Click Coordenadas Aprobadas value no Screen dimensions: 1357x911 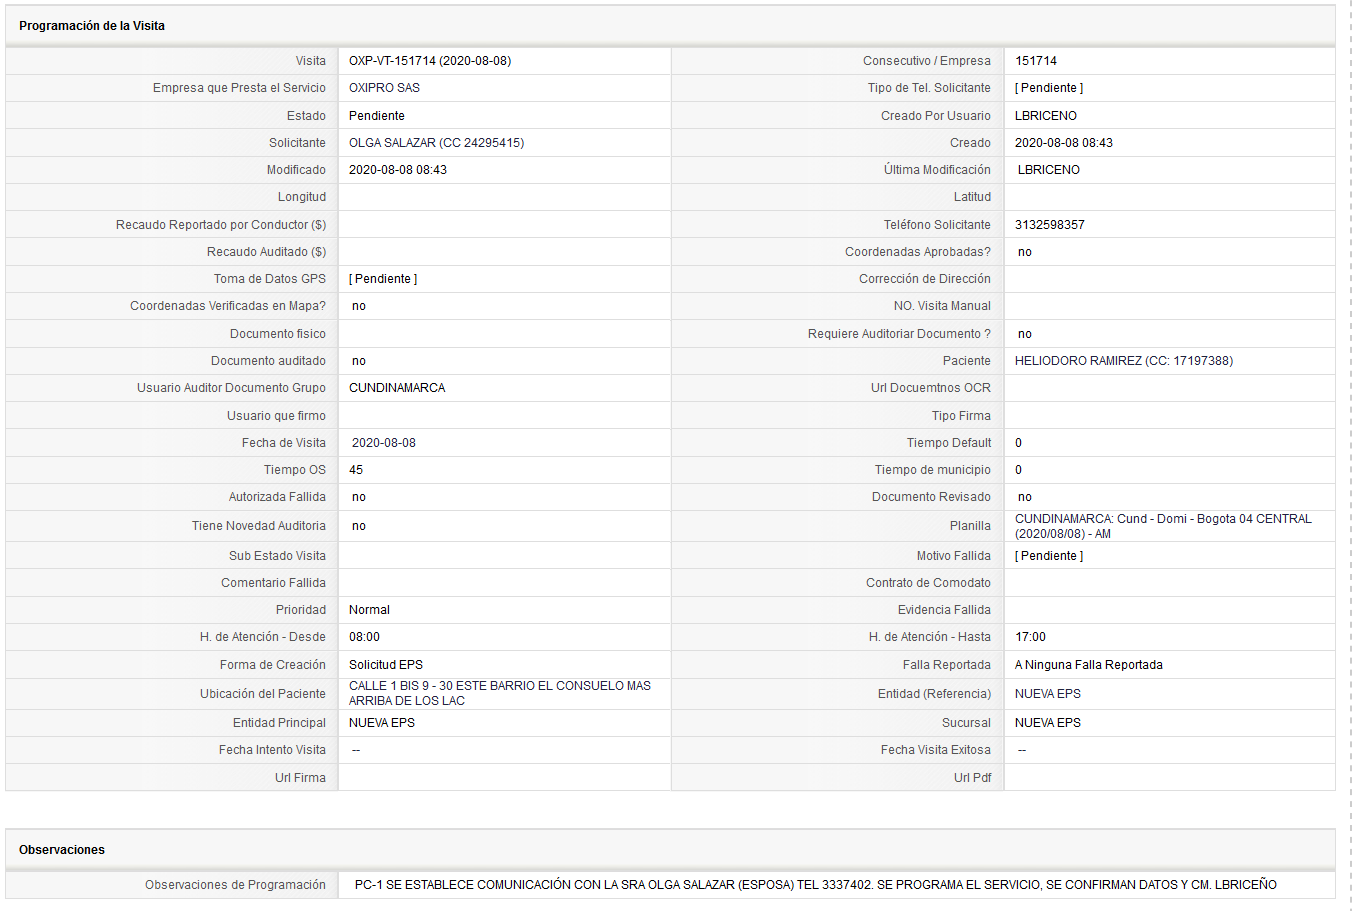[x=1025, y=252]
